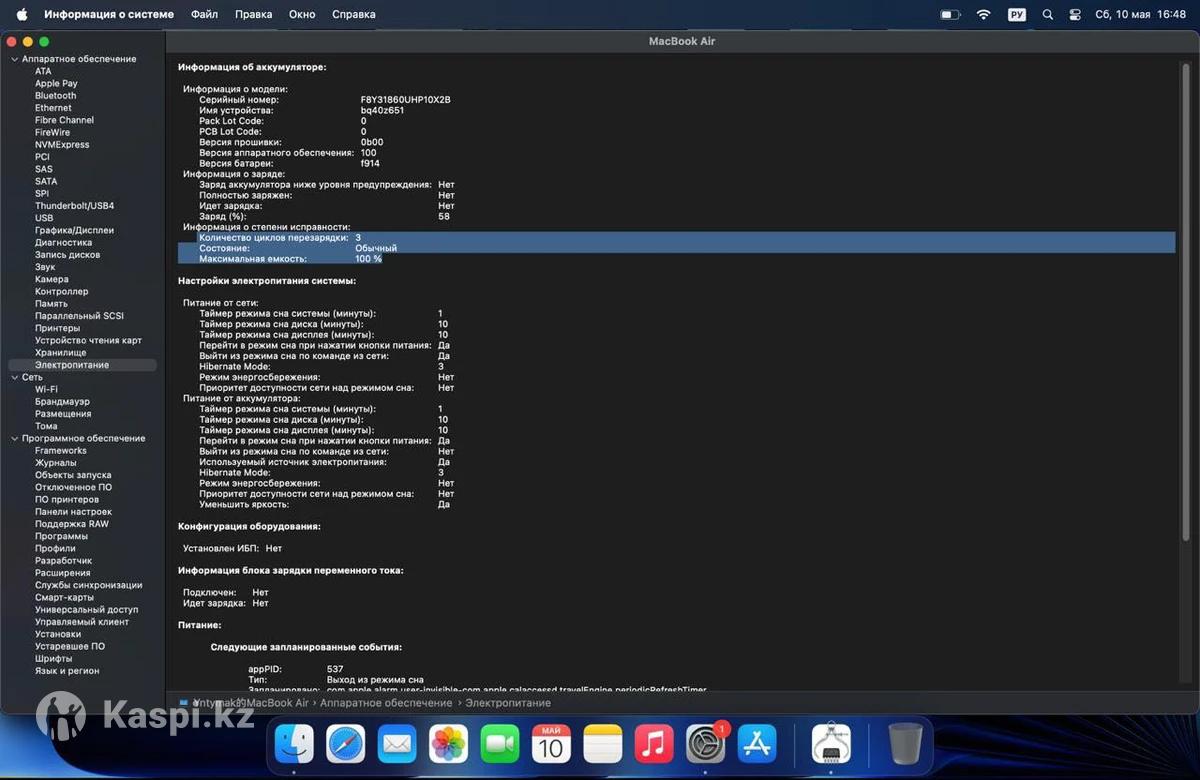Open the Apple menu
1200x780 pixels.
[22, 14]
